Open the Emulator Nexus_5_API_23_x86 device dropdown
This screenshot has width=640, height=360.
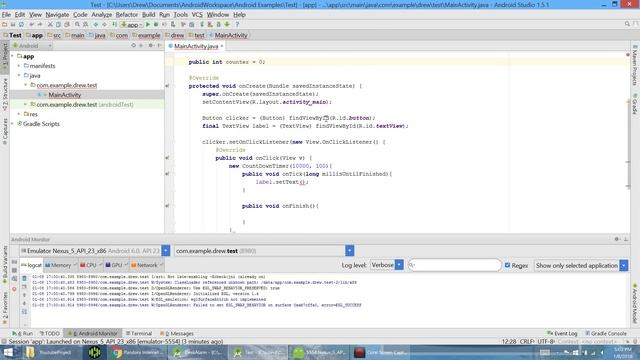(x=166, y=251)
